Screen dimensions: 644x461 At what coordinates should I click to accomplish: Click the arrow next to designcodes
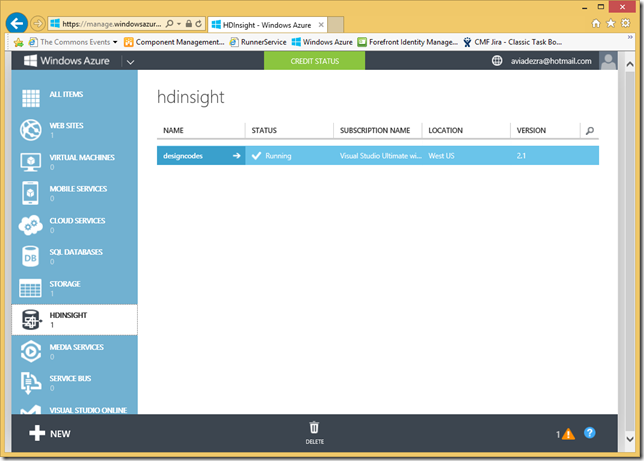[x=237, y=156]
